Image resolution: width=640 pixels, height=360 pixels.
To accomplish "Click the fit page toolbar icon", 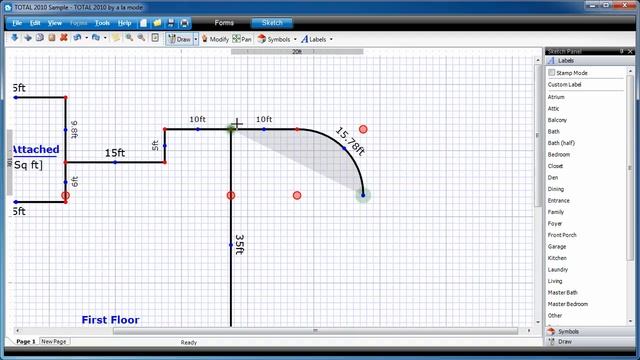I will coord(155,38).
